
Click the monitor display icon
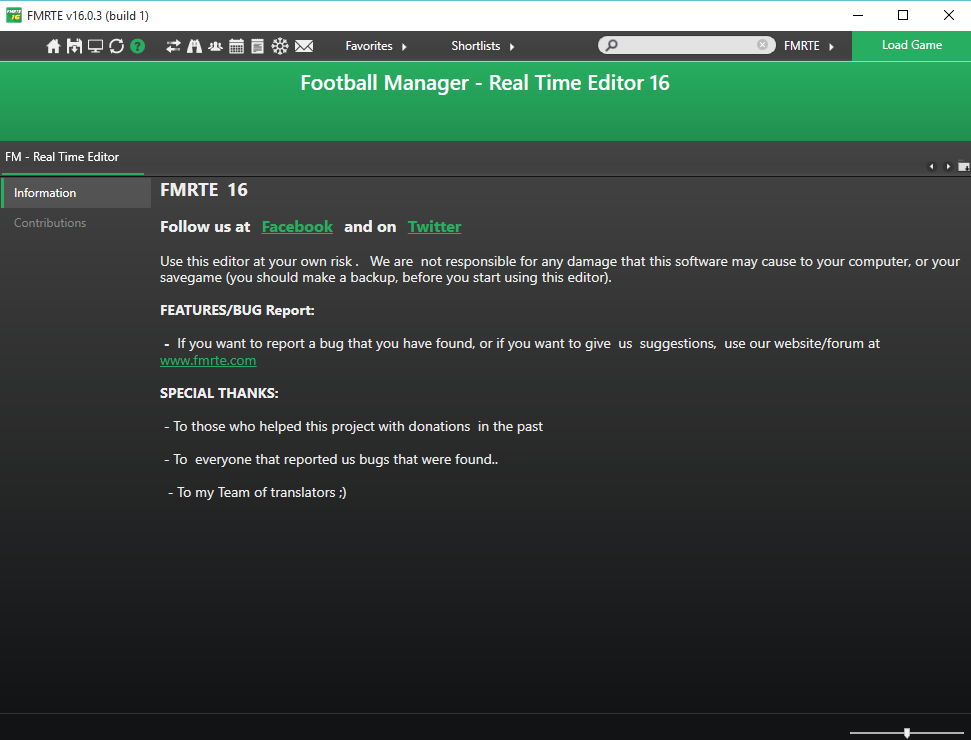pyautogui.click(x=96, y=46)
